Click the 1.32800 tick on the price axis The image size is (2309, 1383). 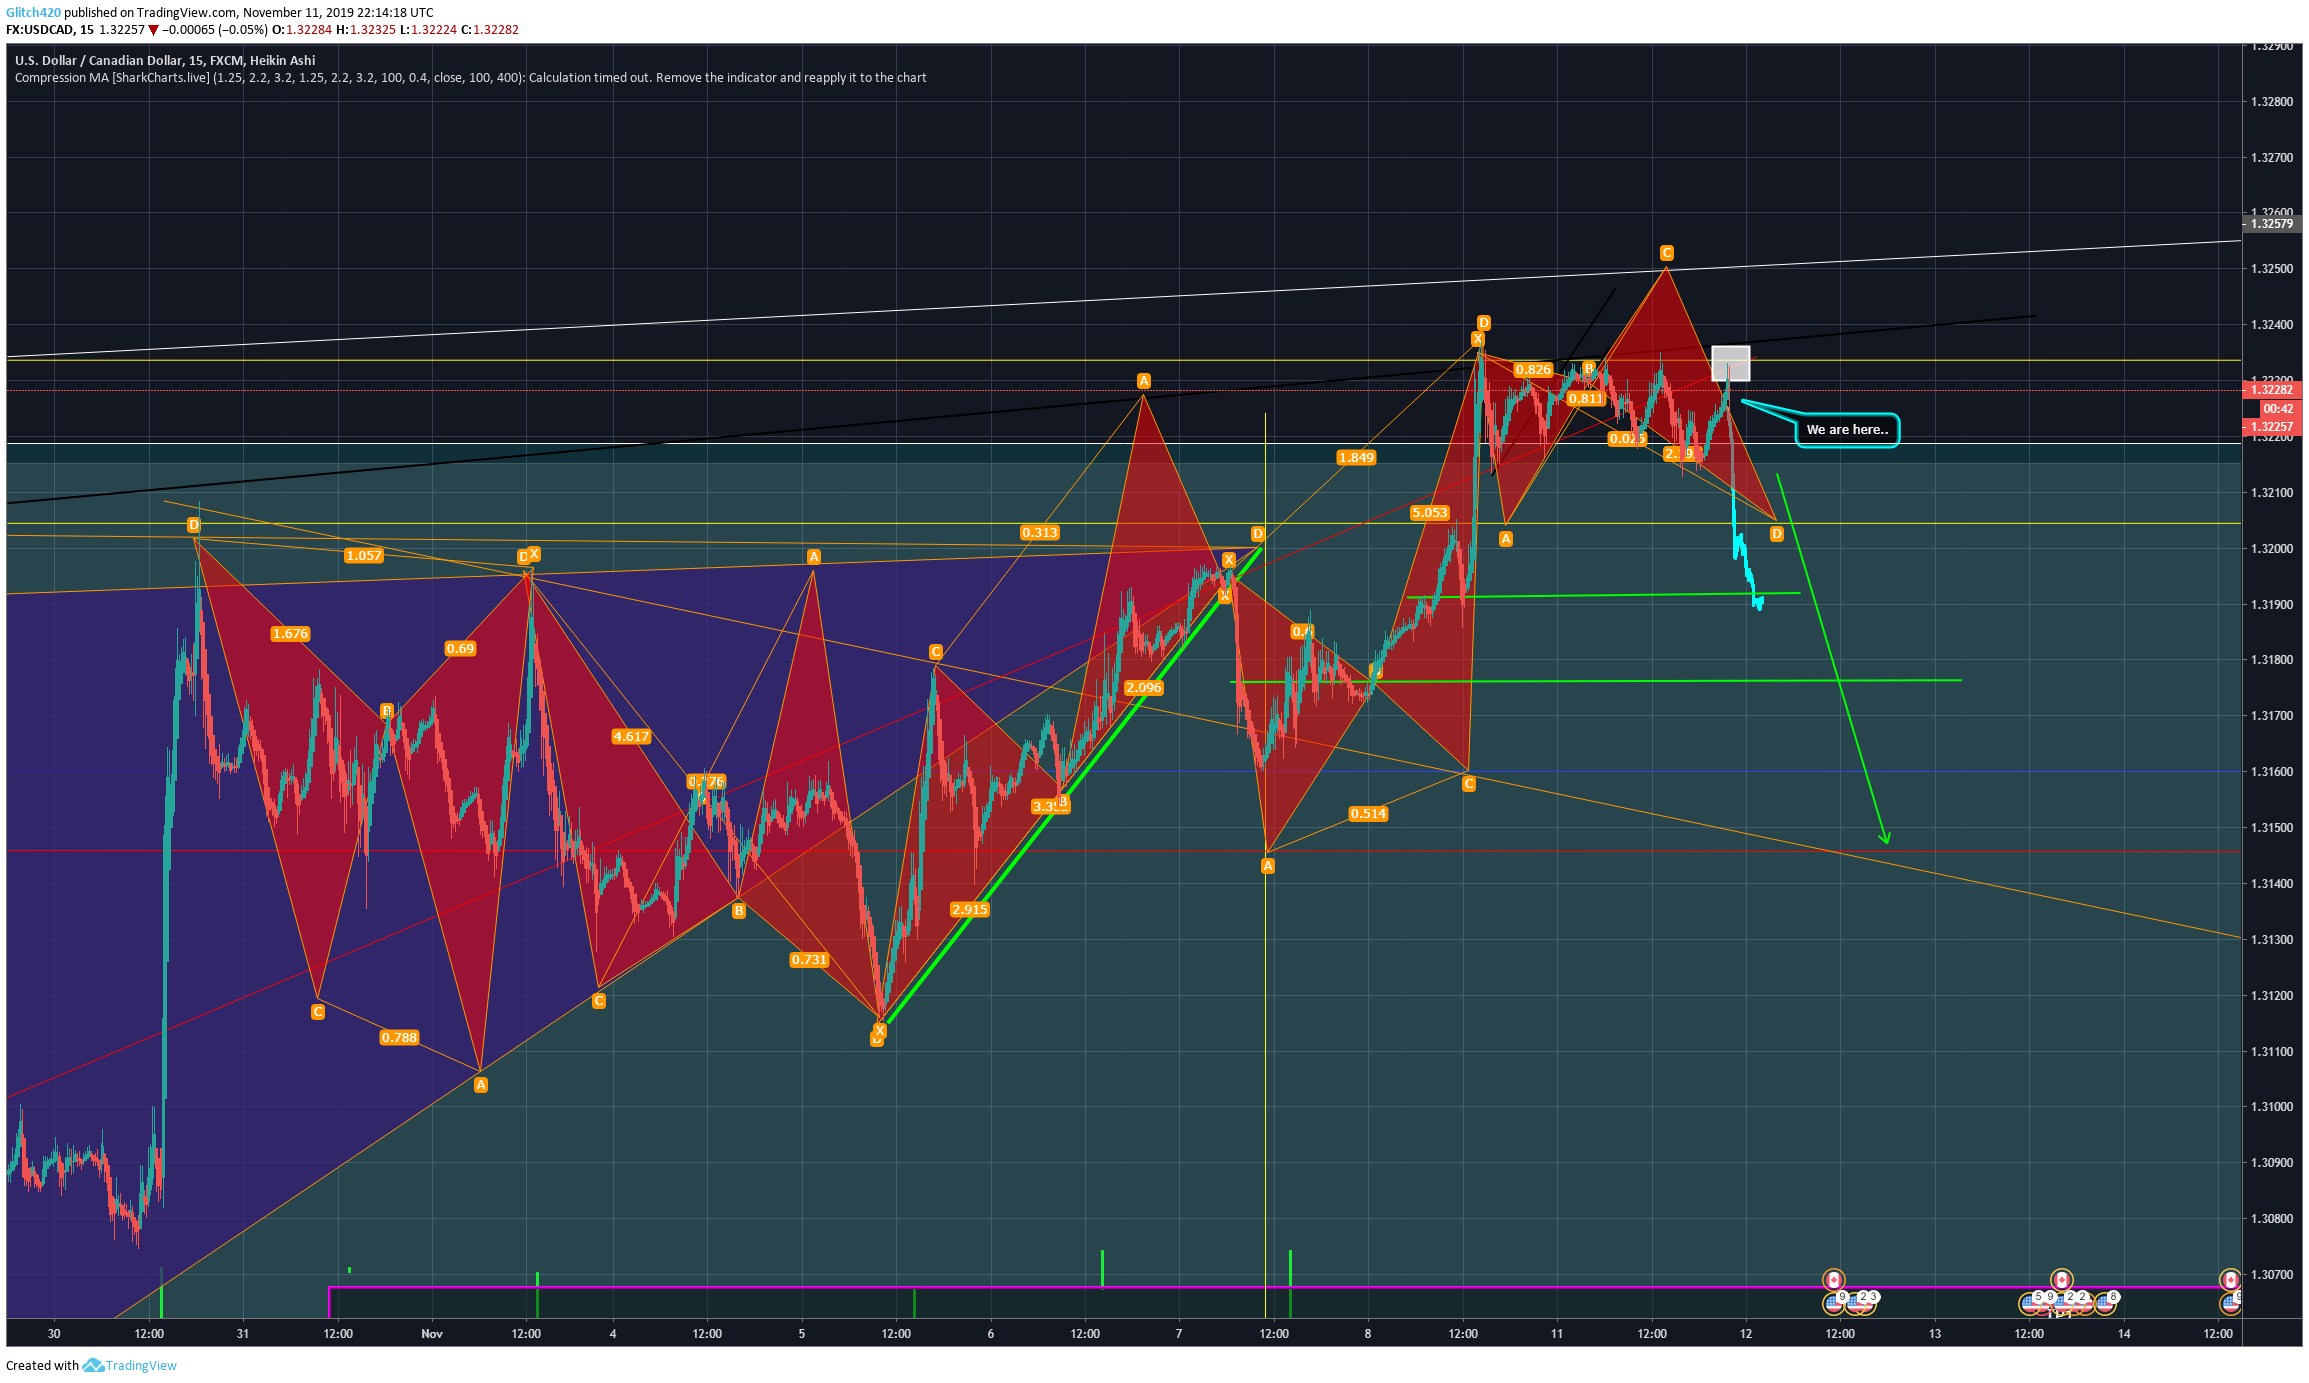click(x=2271, y=102)
